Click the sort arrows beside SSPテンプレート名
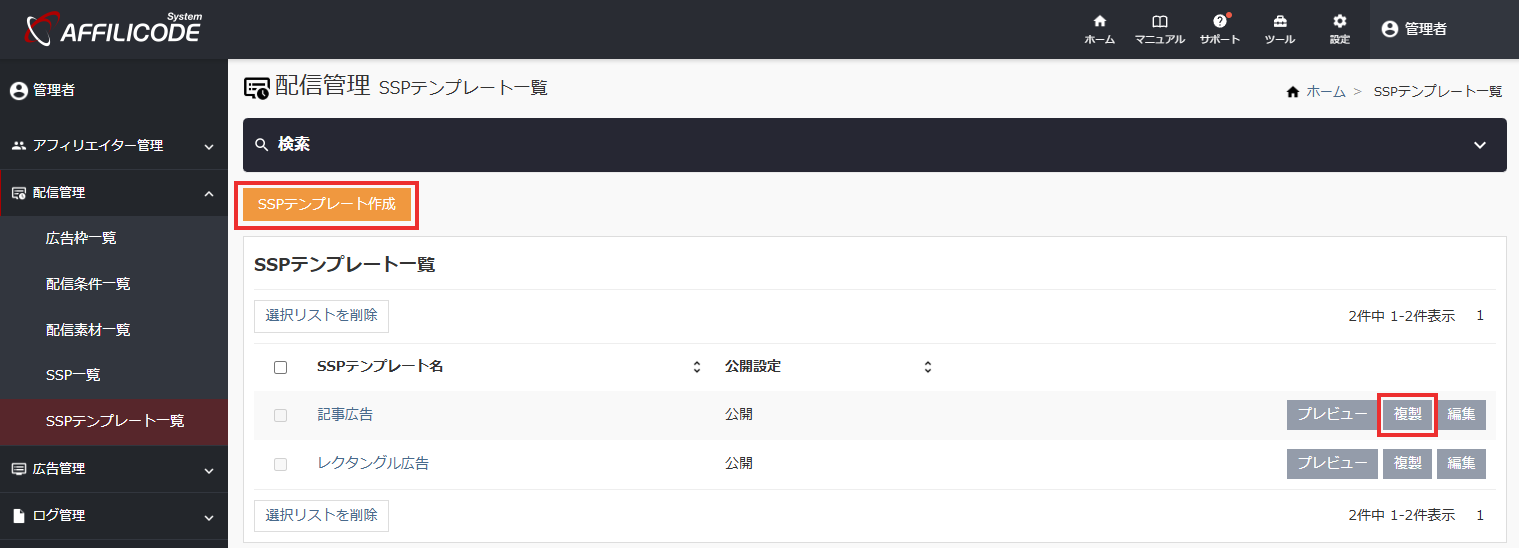This screenshot has height=548, width=1519. [697, 368]
